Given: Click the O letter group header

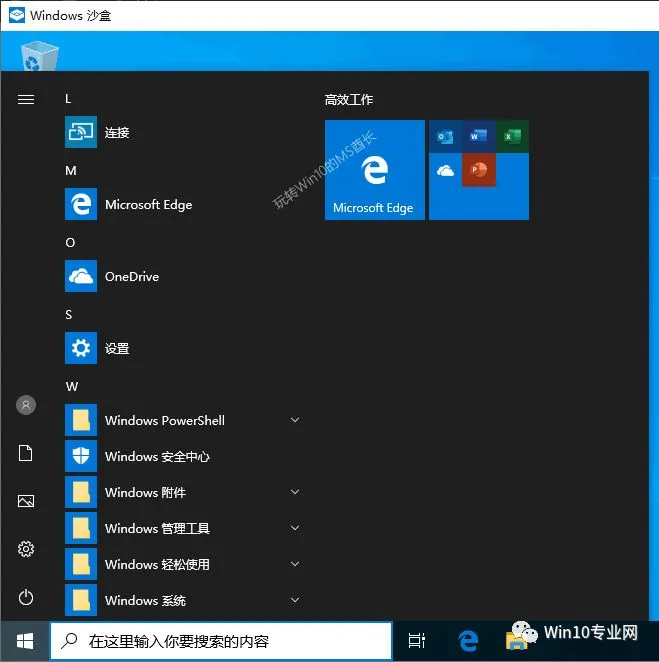Looking at the screenshot, I should 70,243.
